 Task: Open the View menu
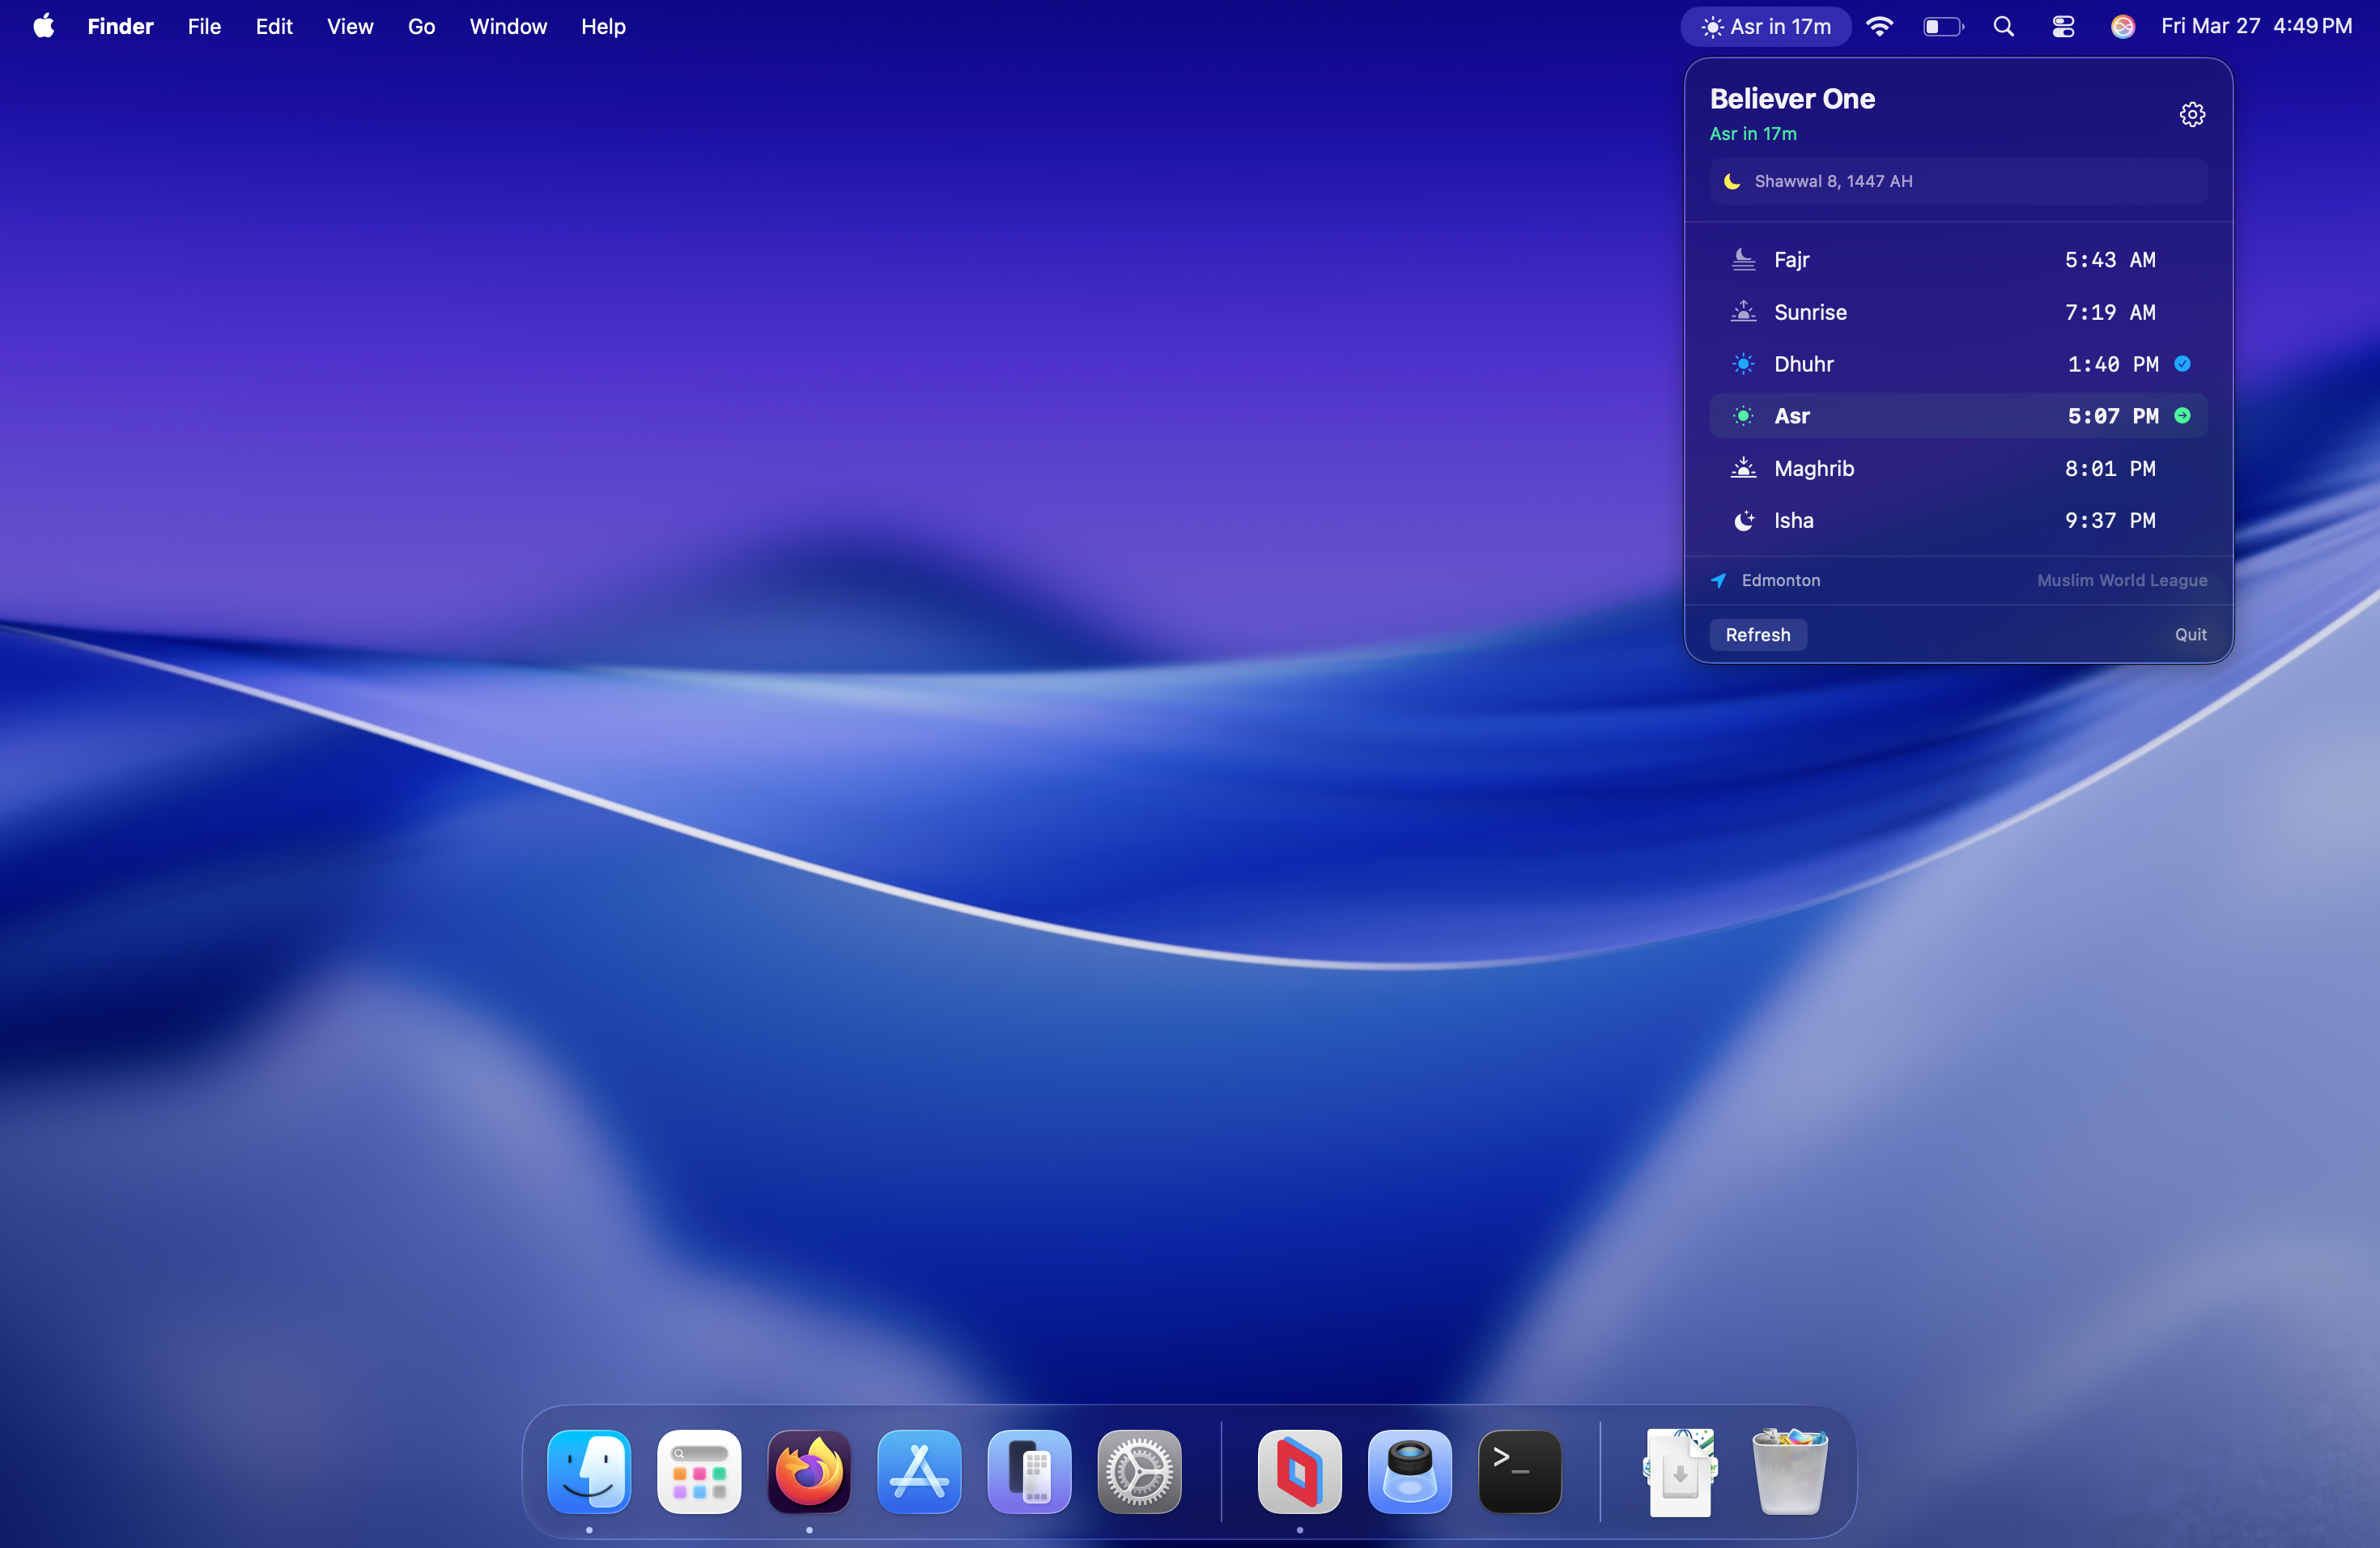pyautogui.click(x=350, y=26)
